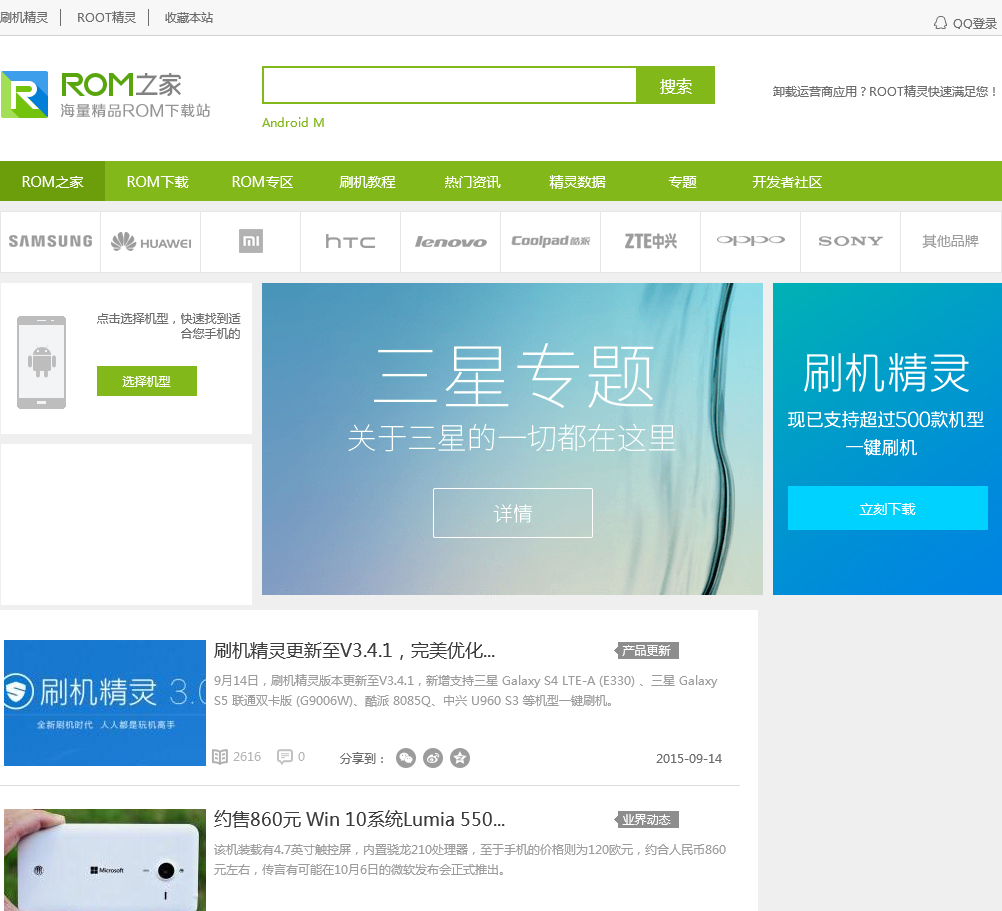This screenshot has height=911, width=1002.
Task: Focus the ROM search input field
Action: (450, 85)
